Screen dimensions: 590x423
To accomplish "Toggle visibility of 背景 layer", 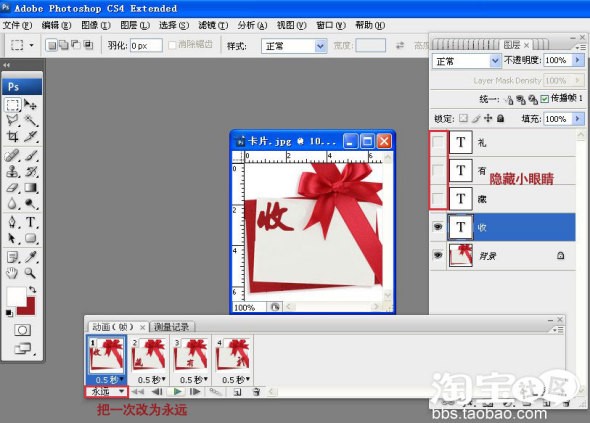I will coord(438,255).
